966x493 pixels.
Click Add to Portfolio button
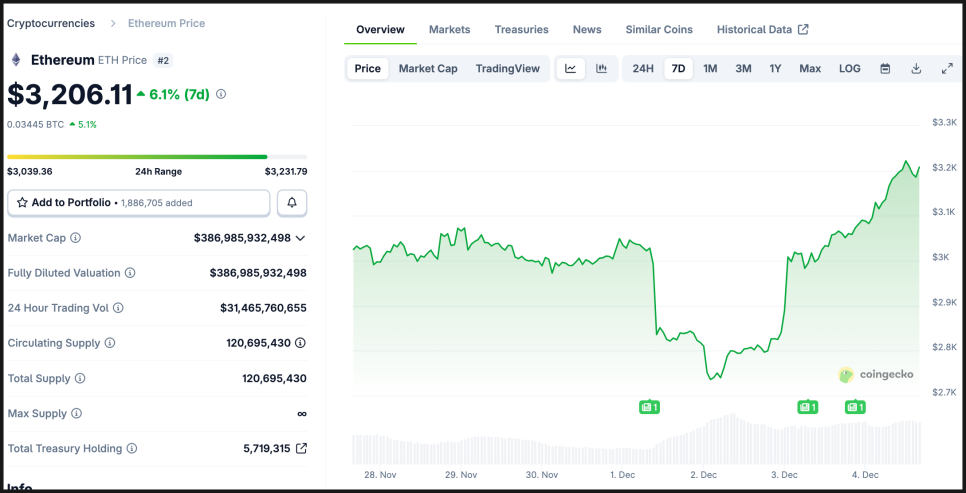tap(138, 203)
